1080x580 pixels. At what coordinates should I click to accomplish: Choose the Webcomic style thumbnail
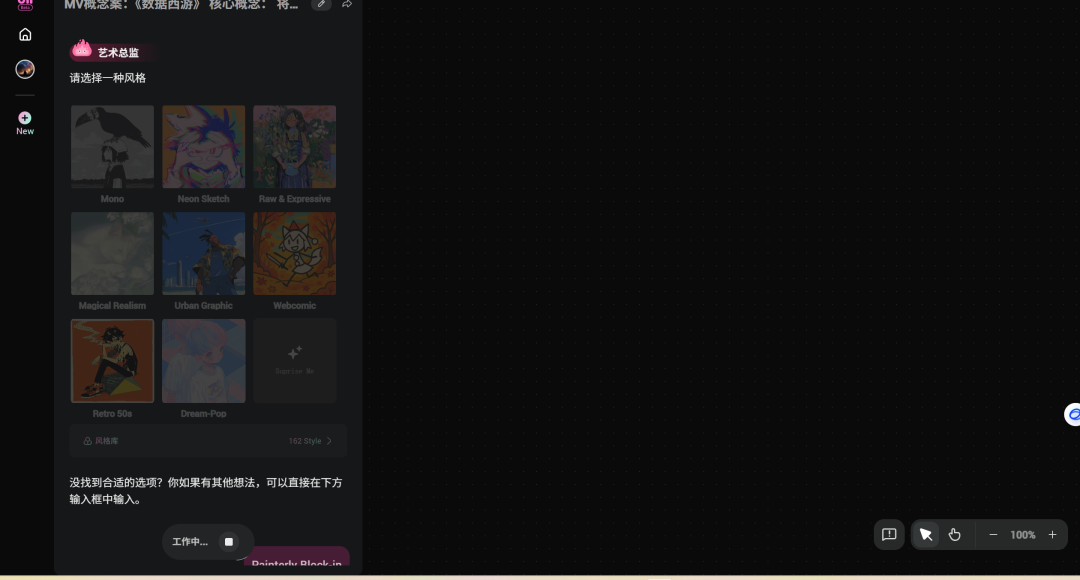(295, 253)
